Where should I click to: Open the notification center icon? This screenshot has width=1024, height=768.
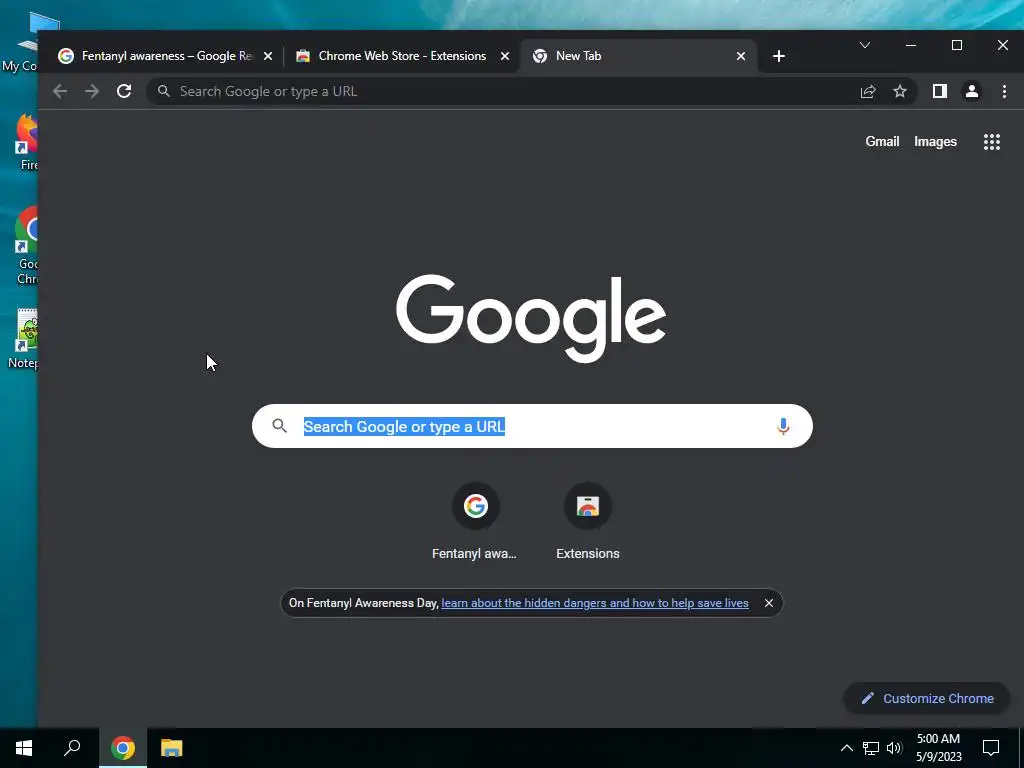(x=991, y=748)
